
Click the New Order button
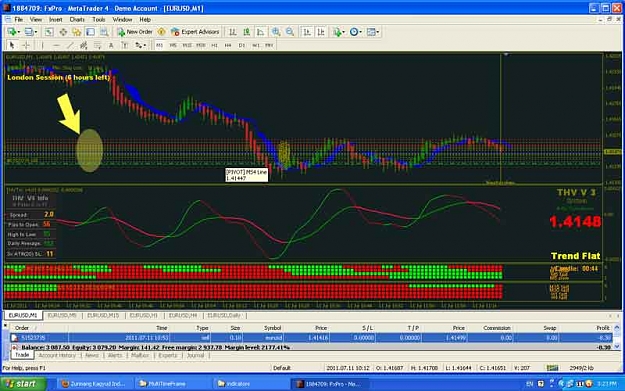pyautogui.click(x=135, y=32)
